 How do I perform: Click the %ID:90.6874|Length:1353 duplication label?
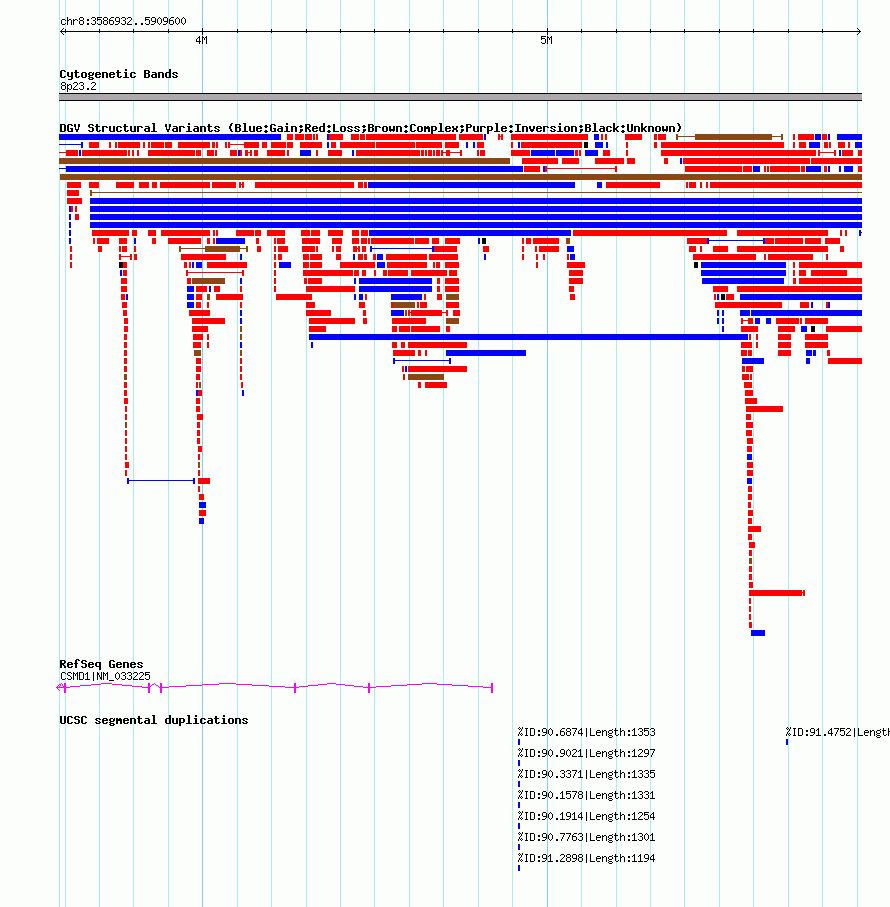tap(586, 732)
